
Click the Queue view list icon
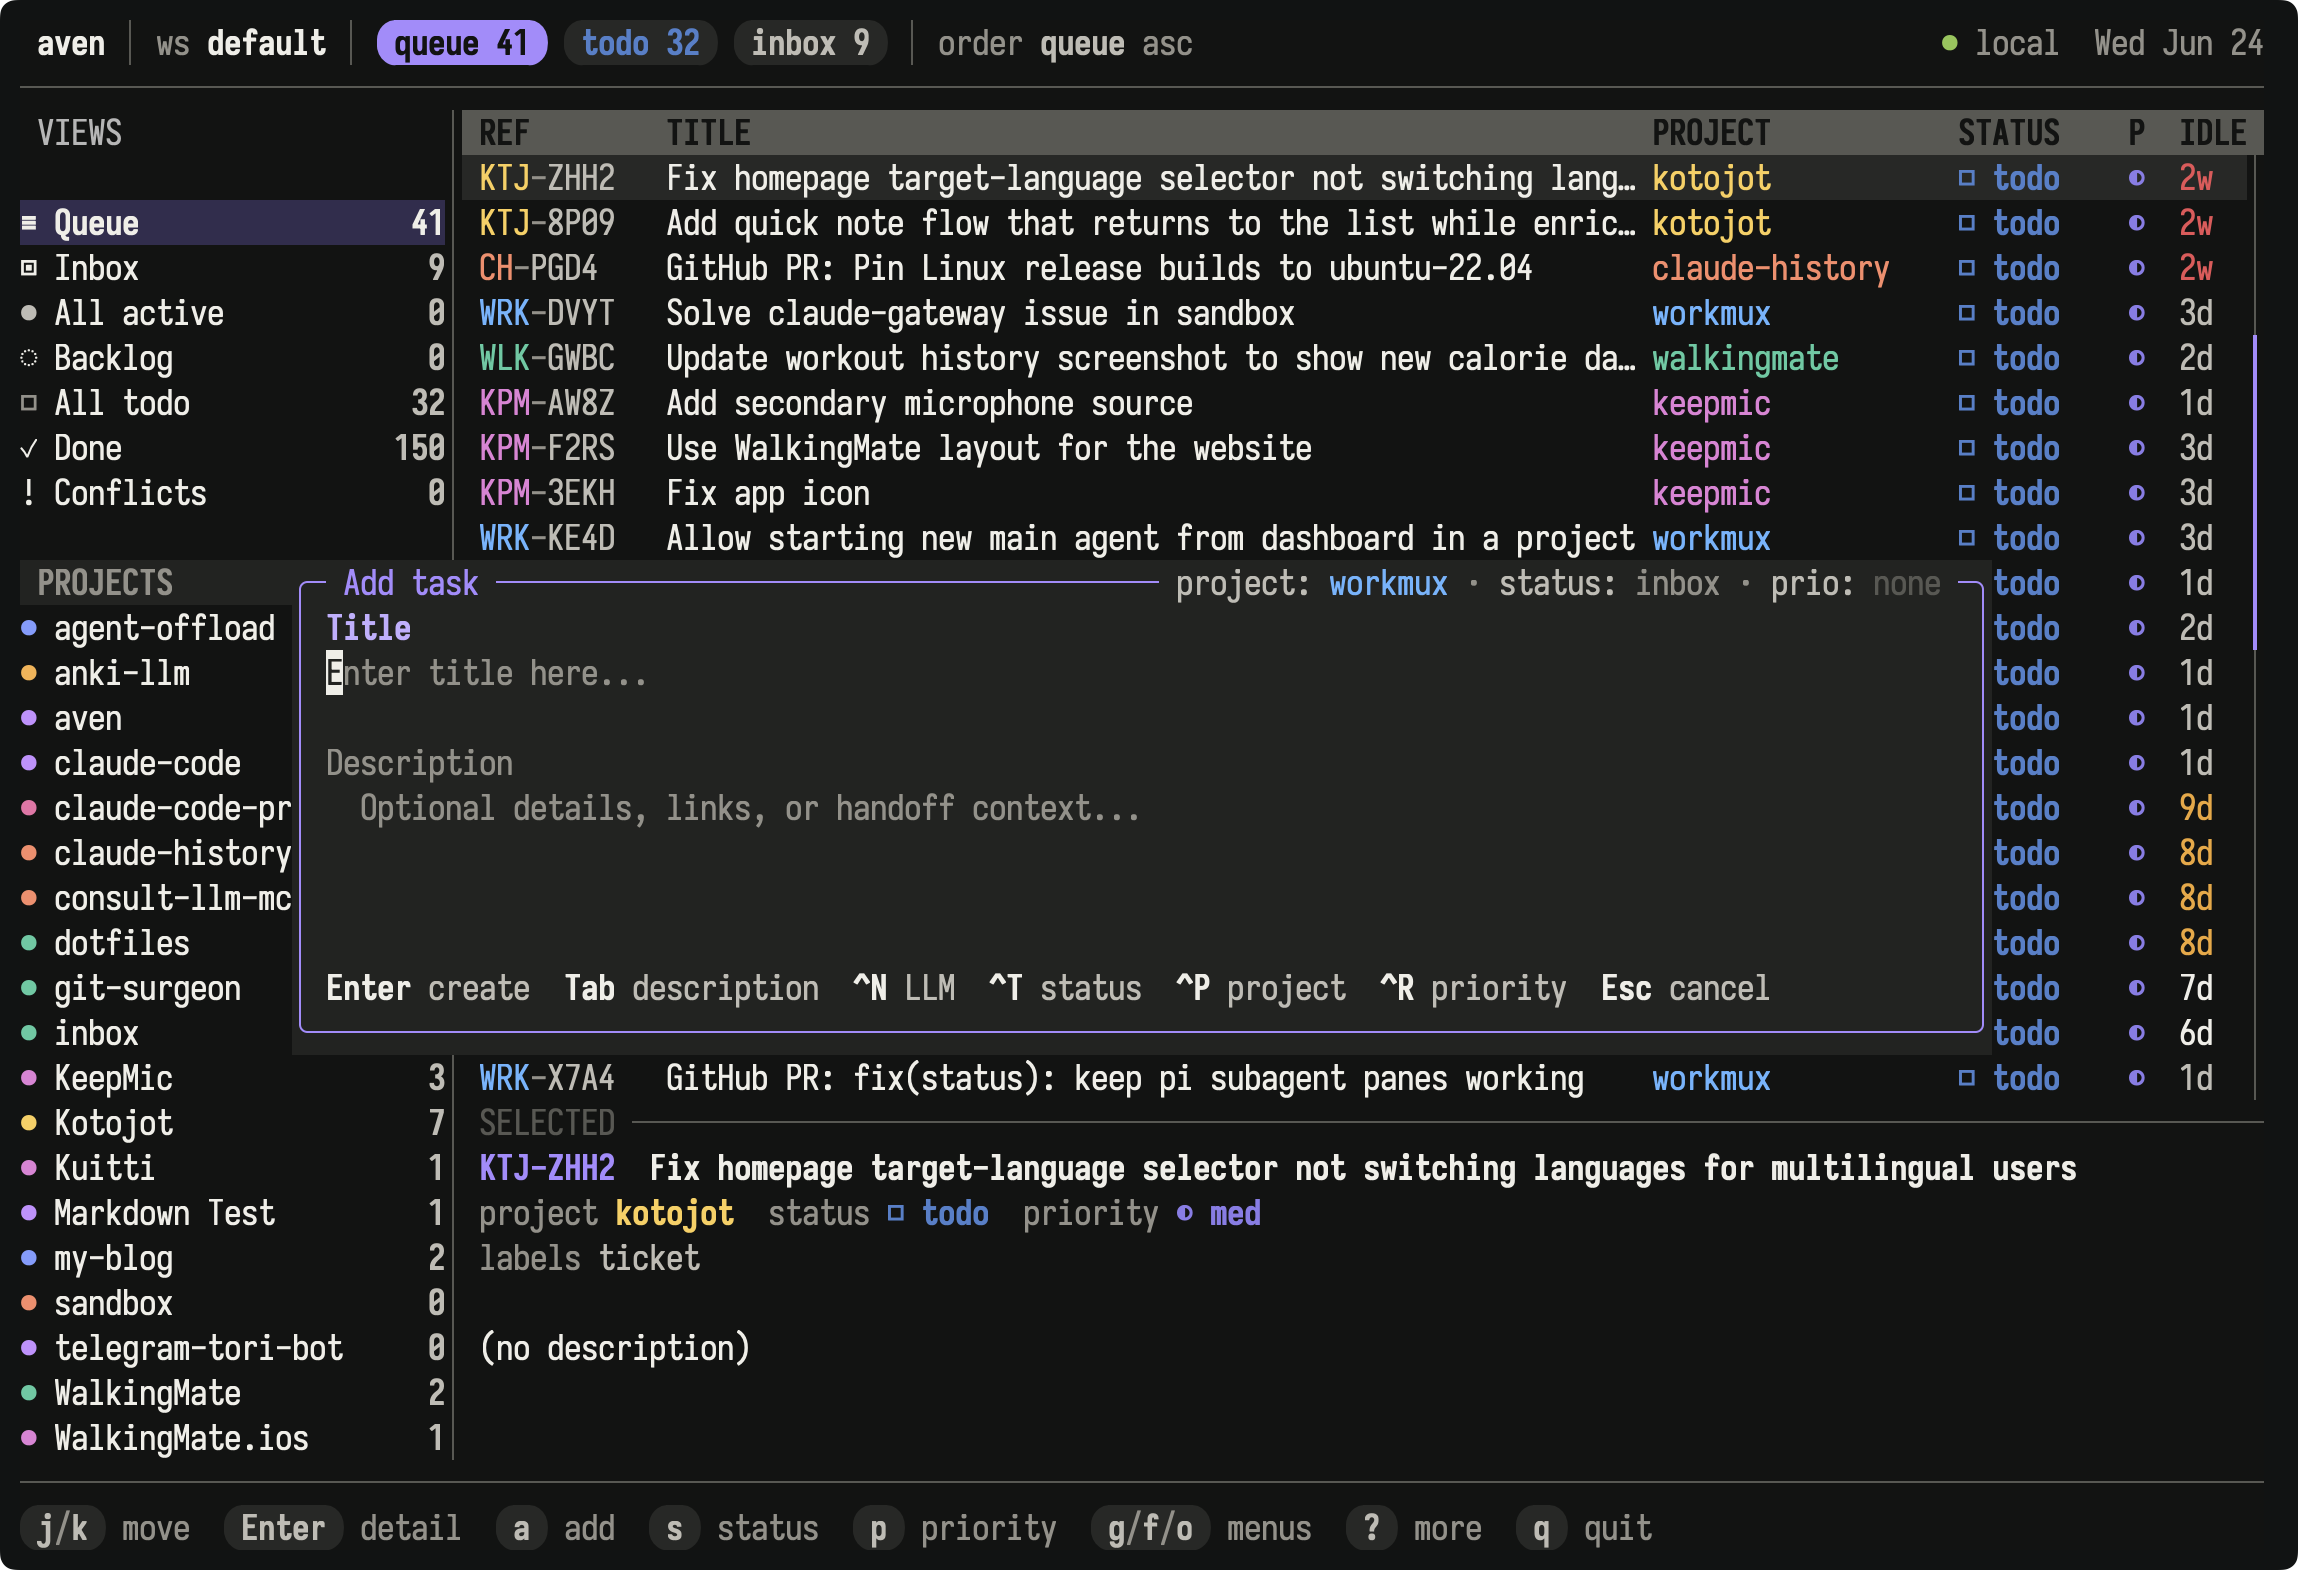29,223
